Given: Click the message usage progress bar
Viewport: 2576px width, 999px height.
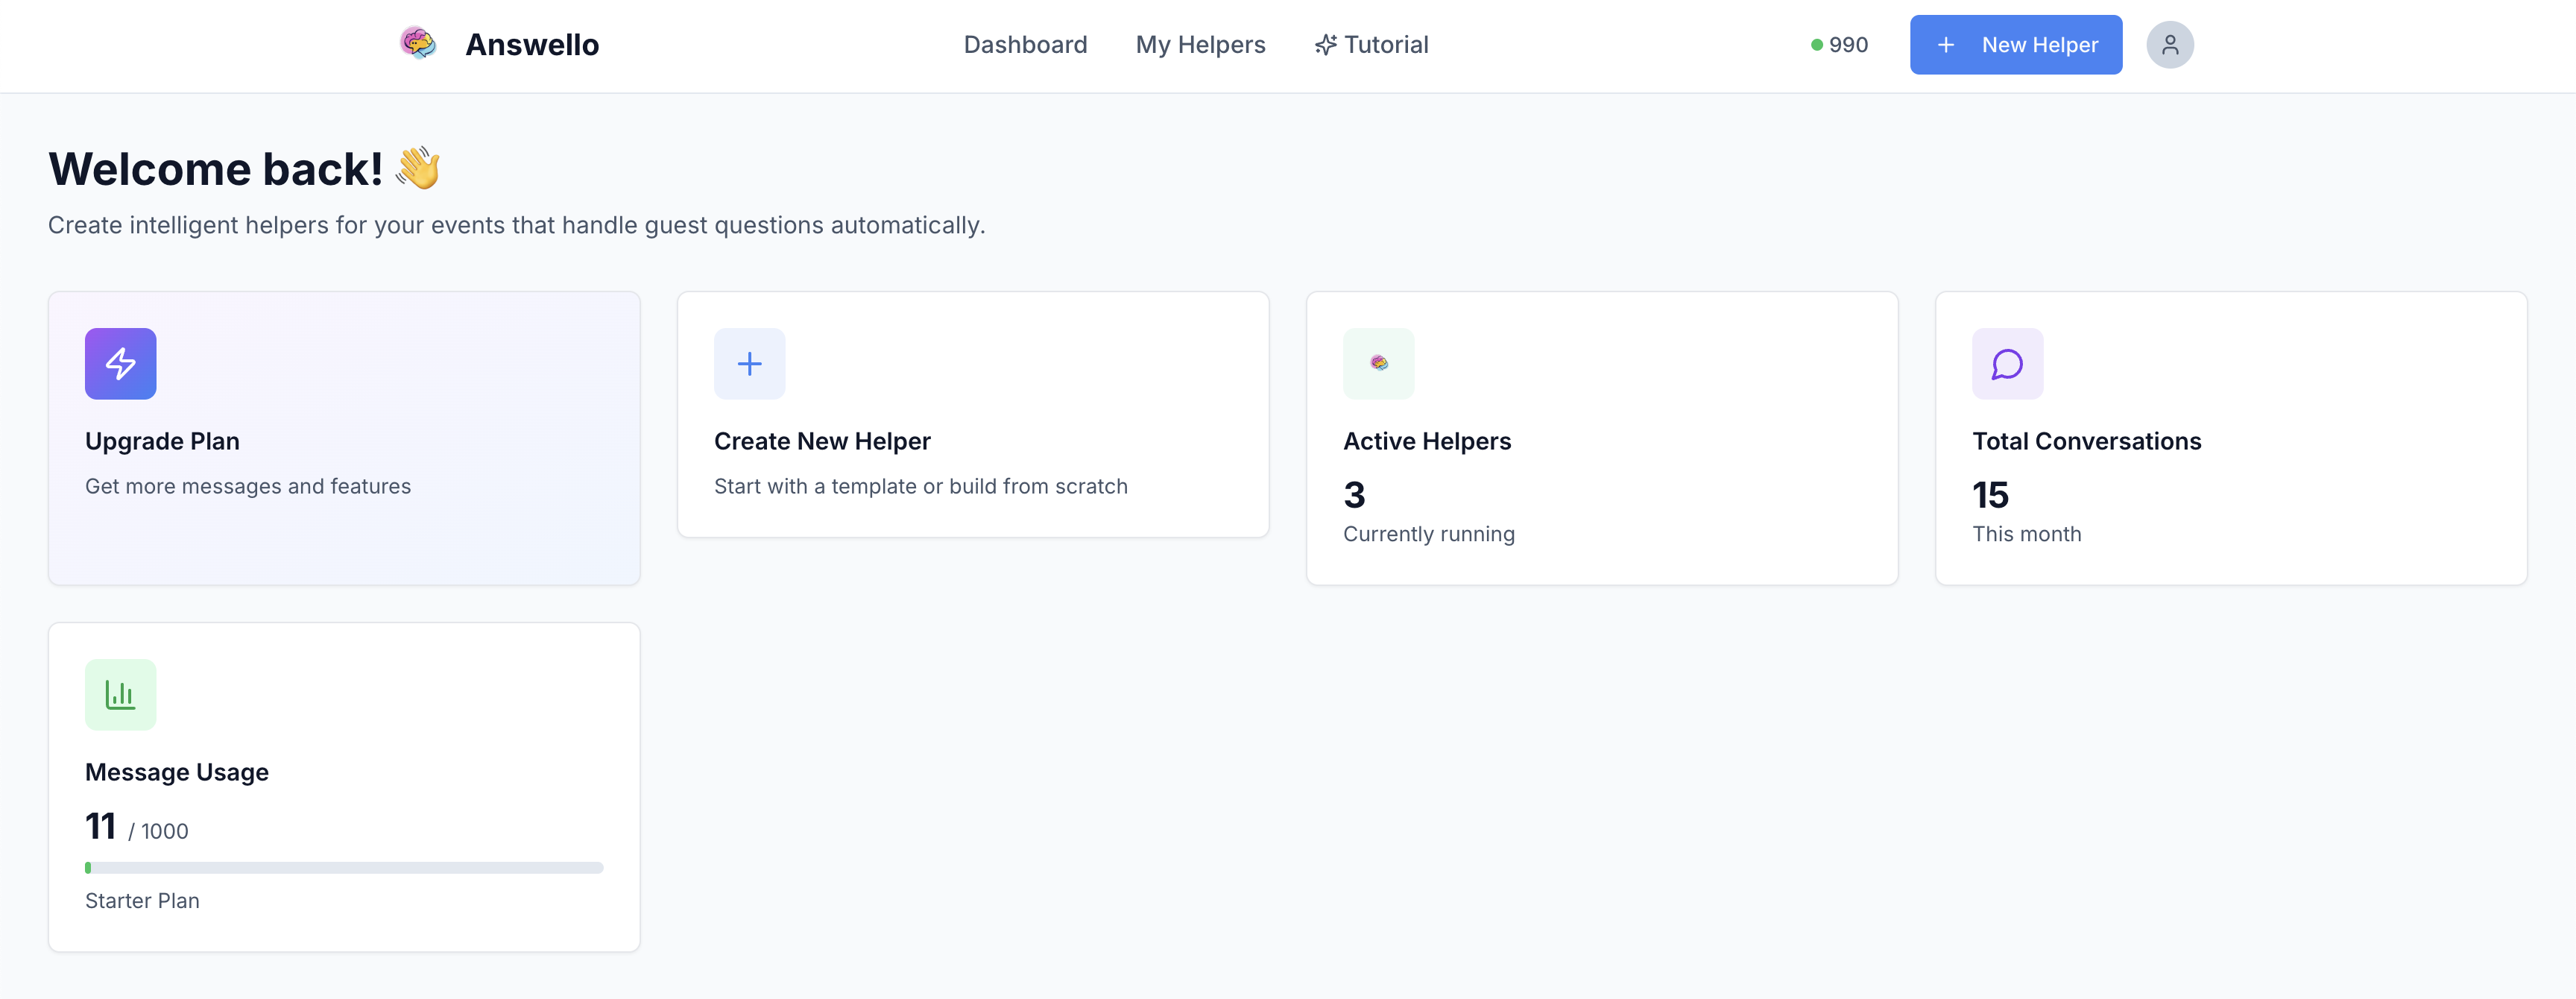Looking at the screenshot, I should 344,868.
